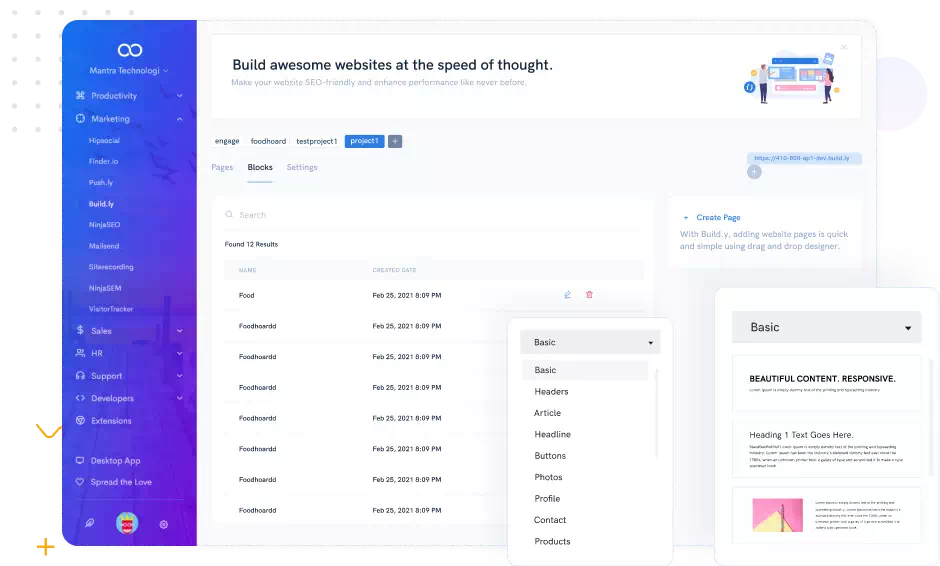Expand the Support section chevron
Viewport: 940px width, 566px height.
click(179, 376)
